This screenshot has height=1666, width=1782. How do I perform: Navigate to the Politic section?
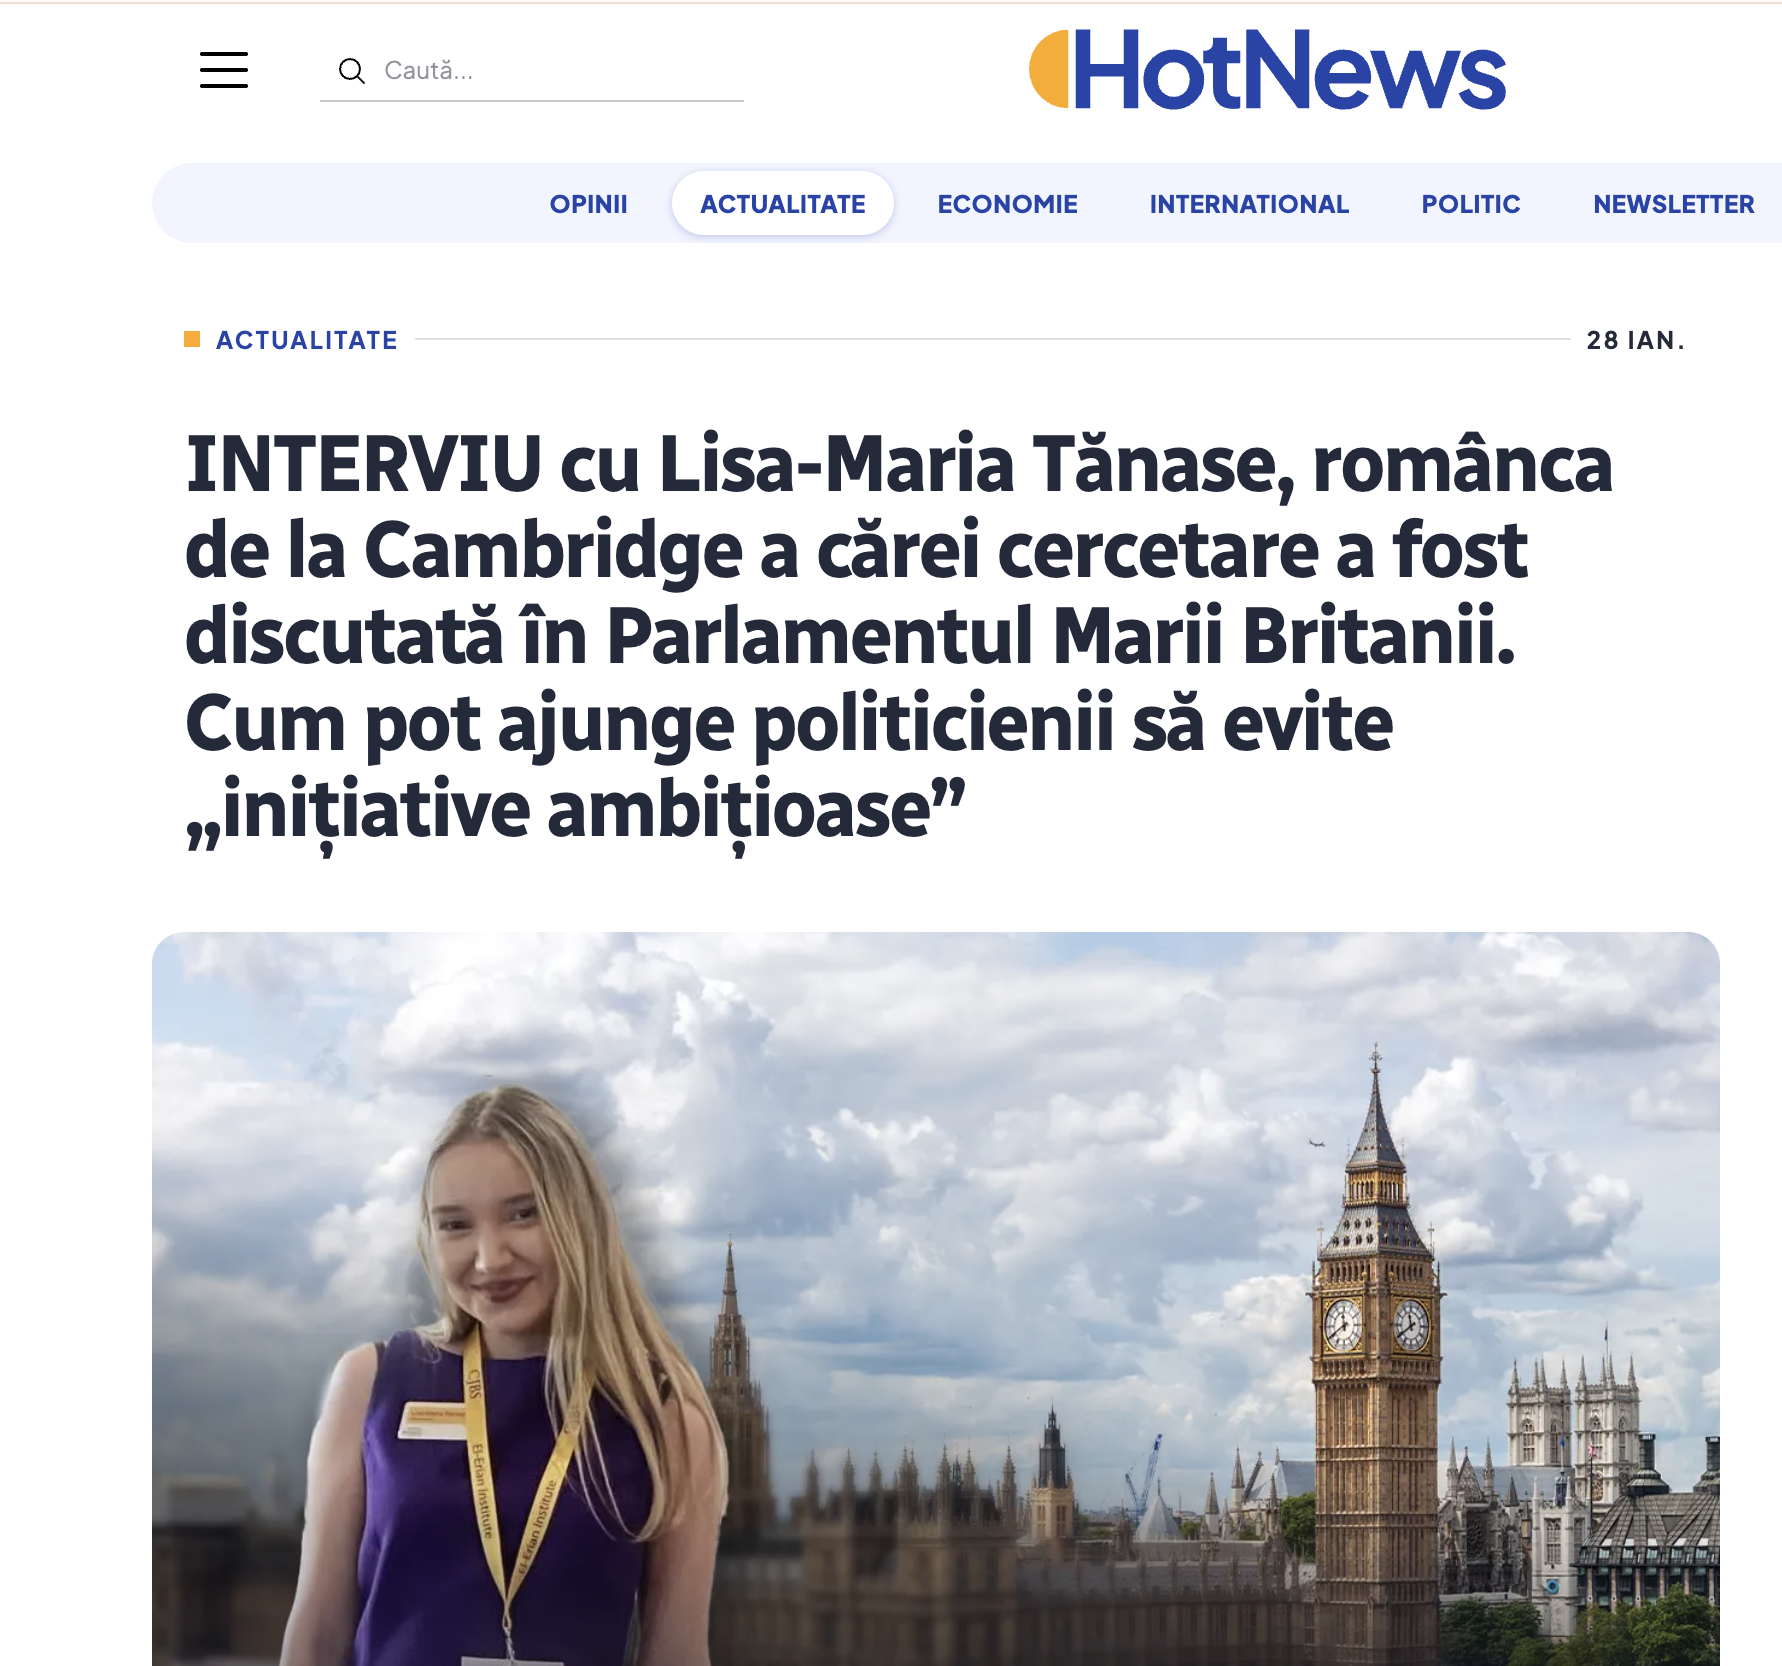(1471, 204)
